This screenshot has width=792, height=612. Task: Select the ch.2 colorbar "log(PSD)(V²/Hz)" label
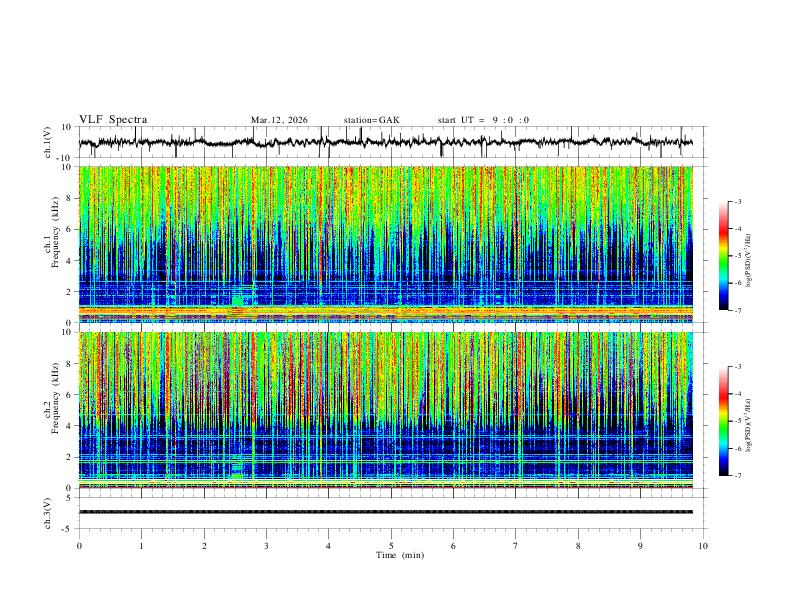[x=748, y=426]
